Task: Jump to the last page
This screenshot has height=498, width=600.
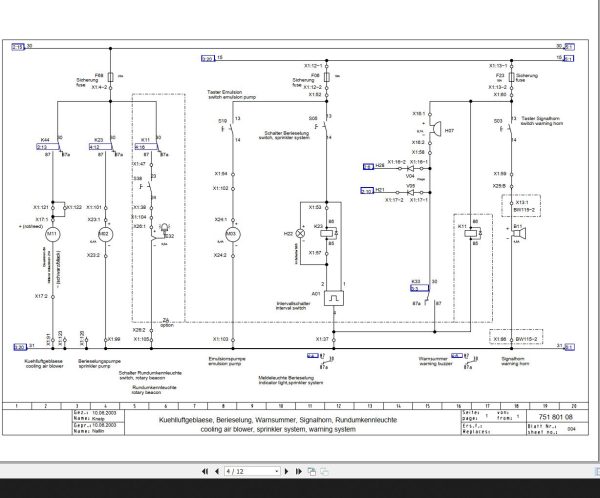Action: 298,471
